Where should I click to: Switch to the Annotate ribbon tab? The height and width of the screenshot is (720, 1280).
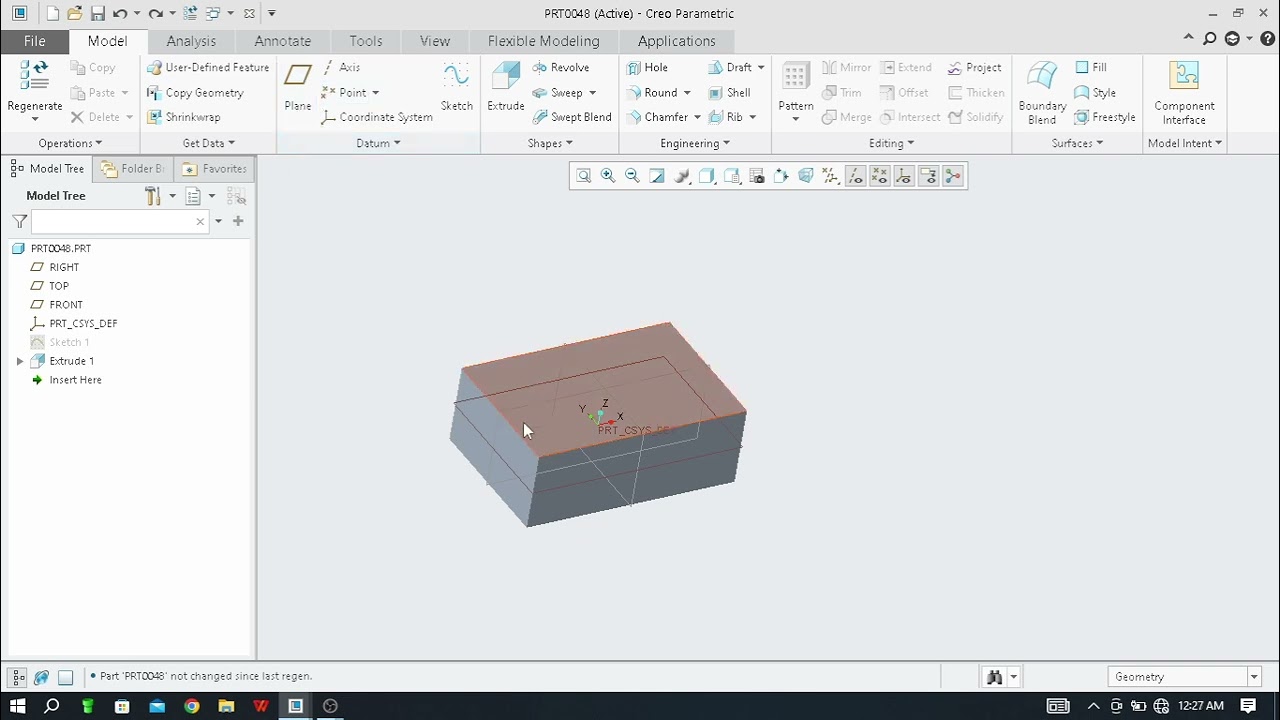(x=283, y=41)
